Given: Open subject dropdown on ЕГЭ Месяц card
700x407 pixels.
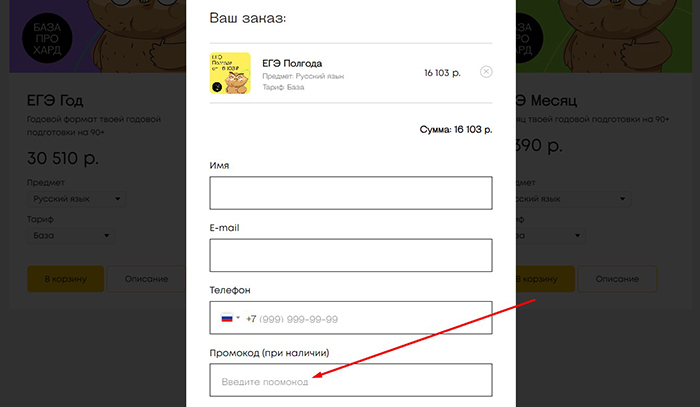Looking at the screenshot, I should click(x=574, y=199).
